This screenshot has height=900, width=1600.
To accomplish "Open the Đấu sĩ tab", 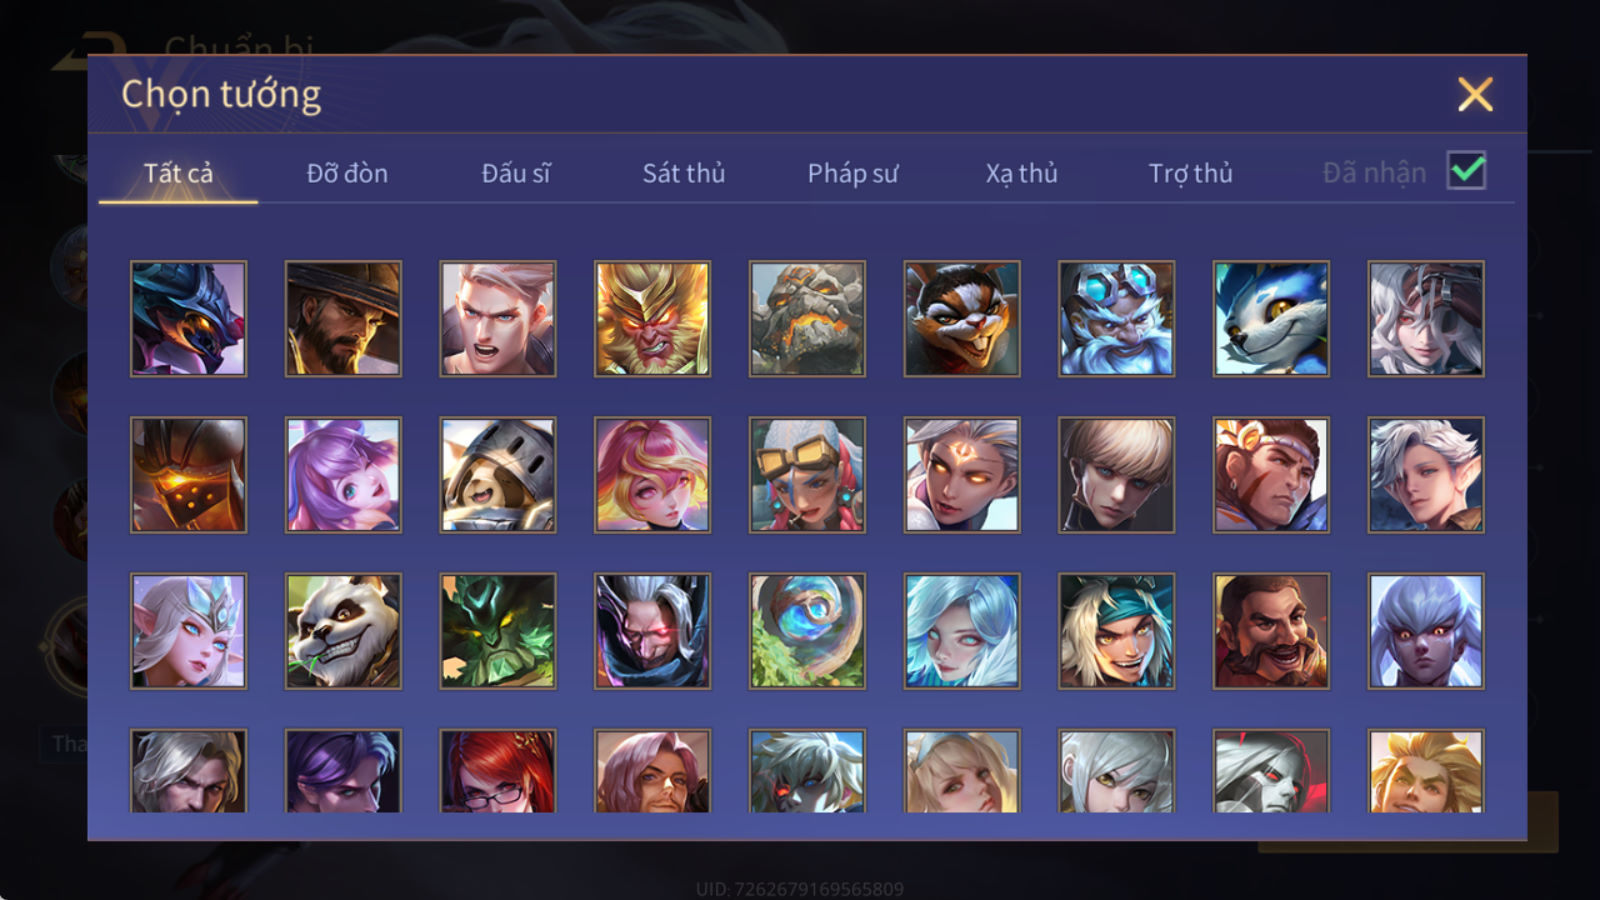I will tap(516, 173).
